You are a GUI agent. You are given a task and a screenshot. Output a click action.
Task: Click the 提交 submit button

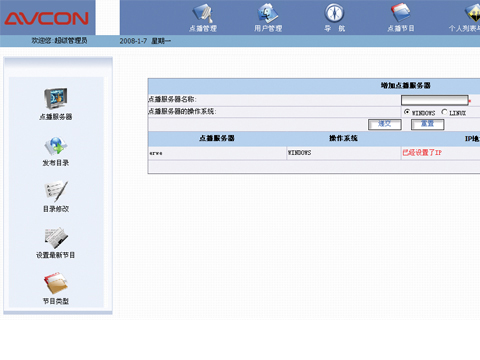click(385, 124)
